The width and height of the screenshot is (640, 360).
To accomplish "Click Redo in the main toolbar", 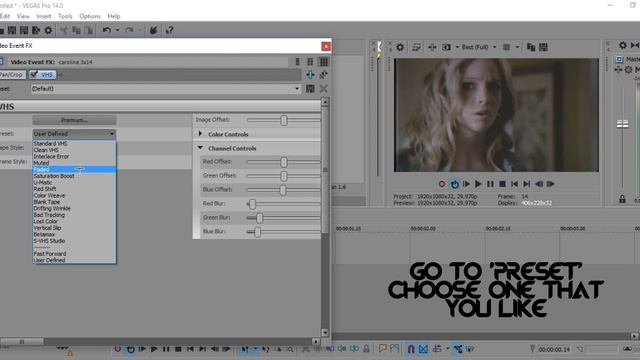I will click(129, 30).
